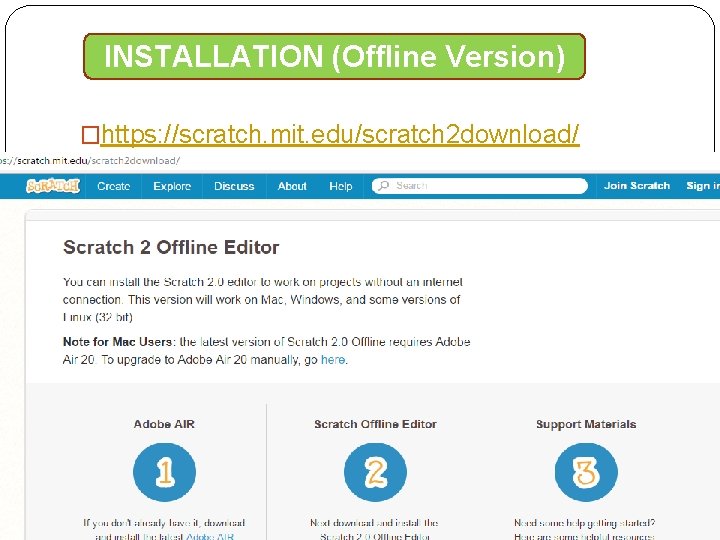The width and height of the screenshot is (720, 540).
Task: Click the Join Scratch link
Action: click(x=637, y=186)
